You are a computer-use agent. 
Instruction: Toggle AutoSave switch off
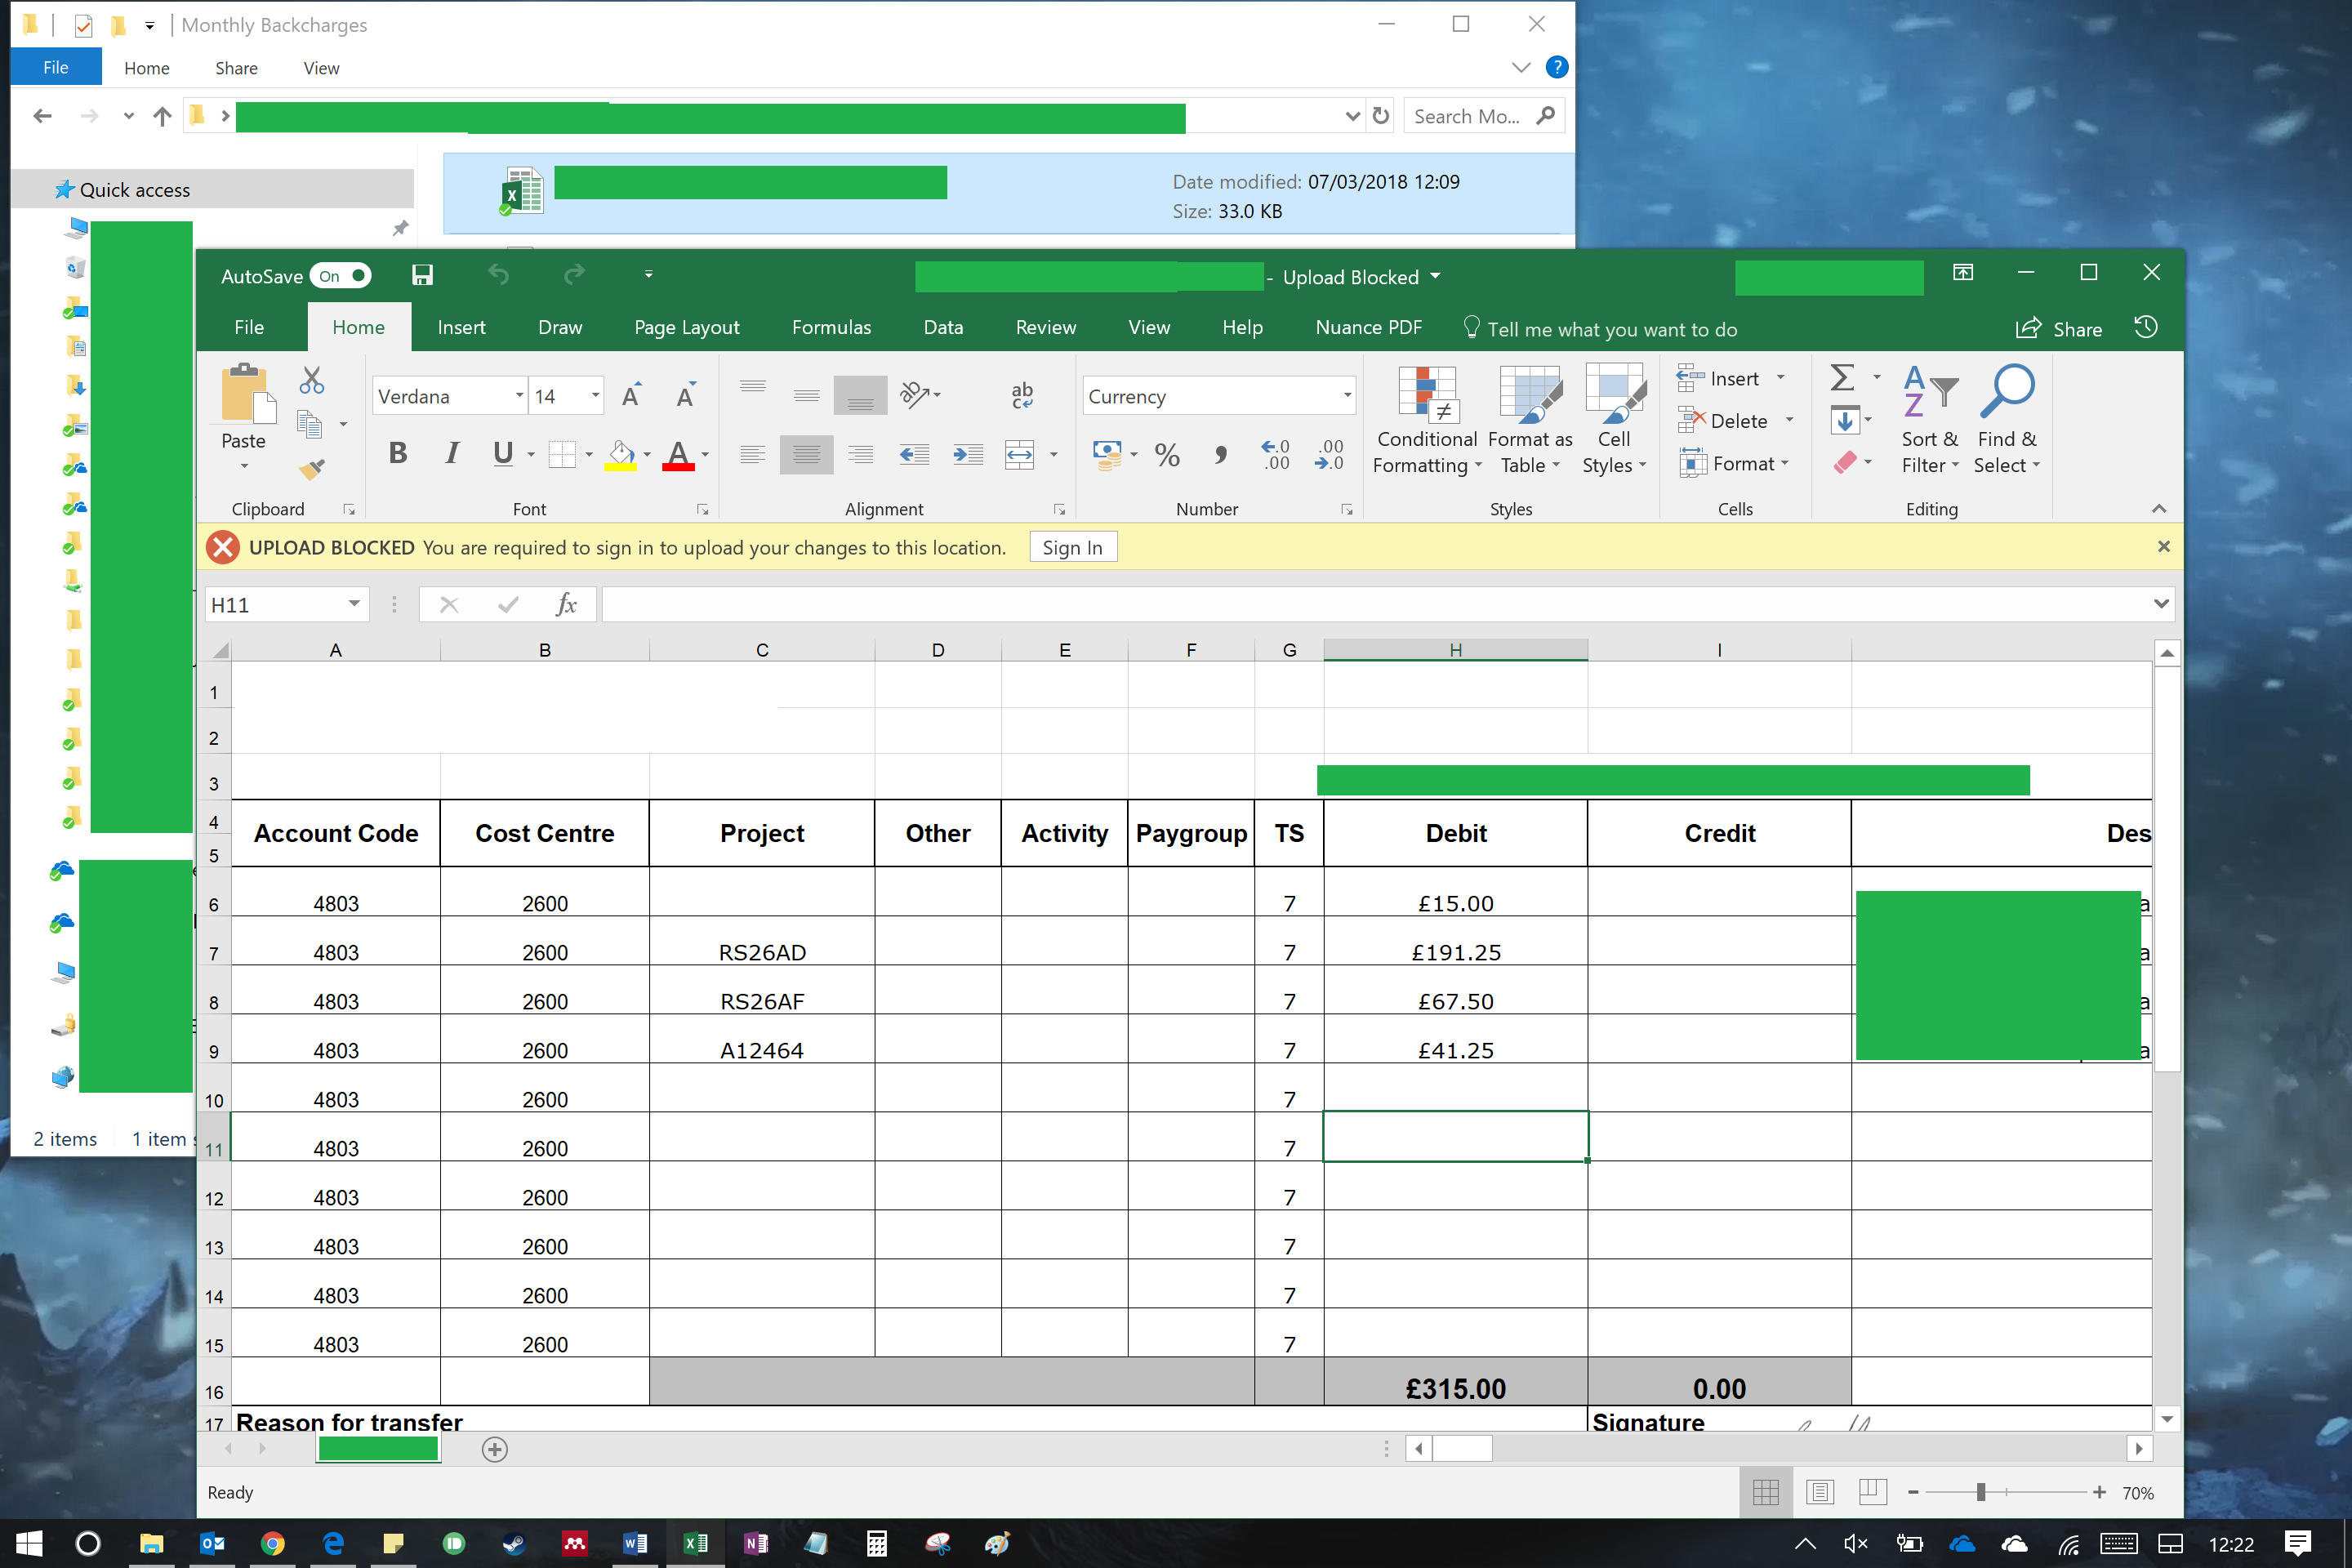341,276
